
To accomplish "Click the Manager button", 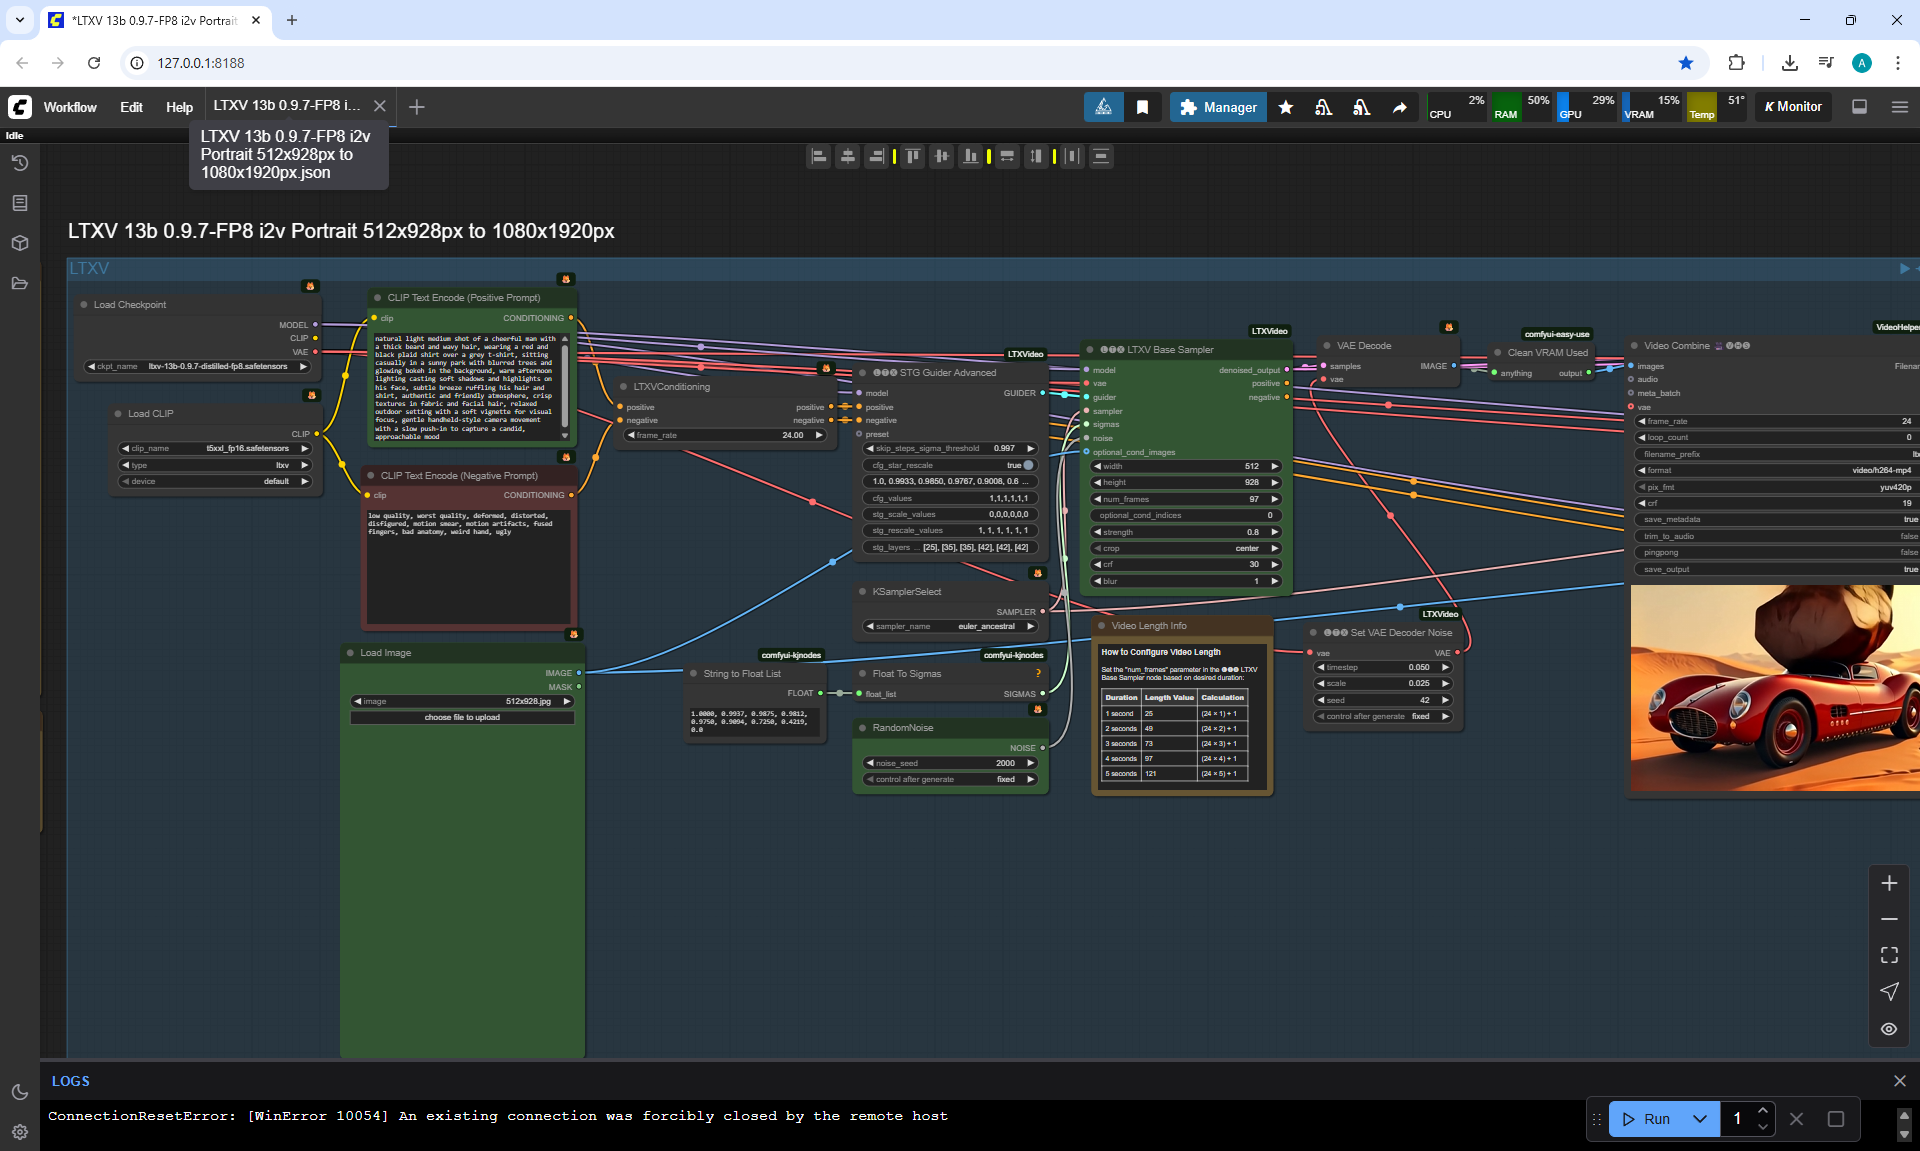I will (x=1218, y=107).
